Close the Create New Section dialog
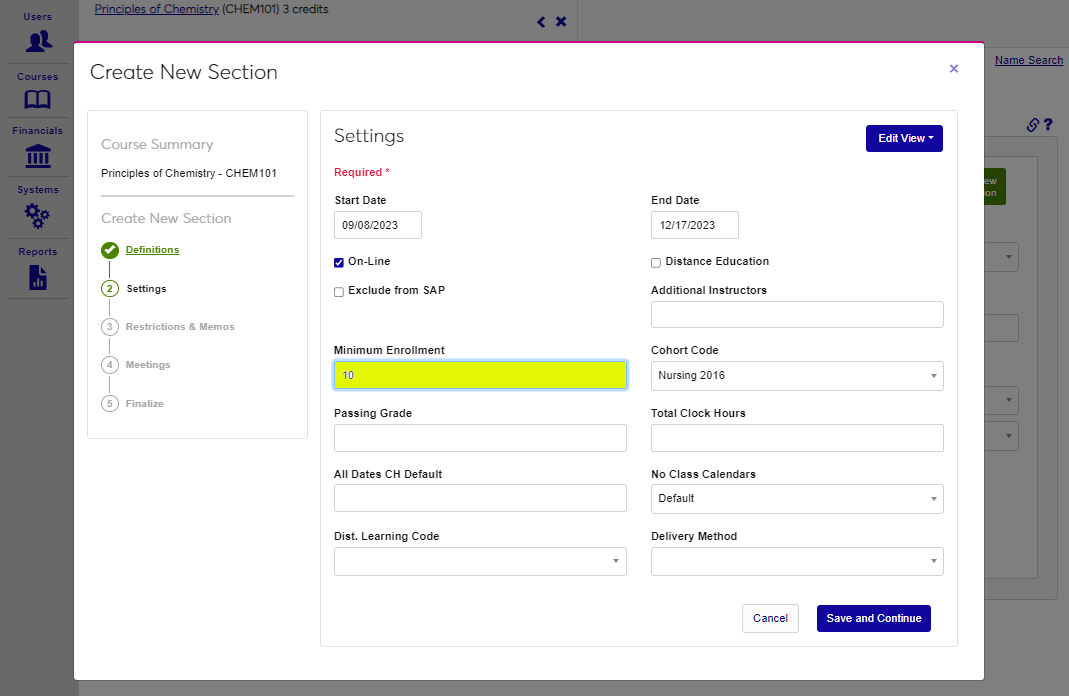This screenshot has height=696, width=1069. tap(953, 69)
